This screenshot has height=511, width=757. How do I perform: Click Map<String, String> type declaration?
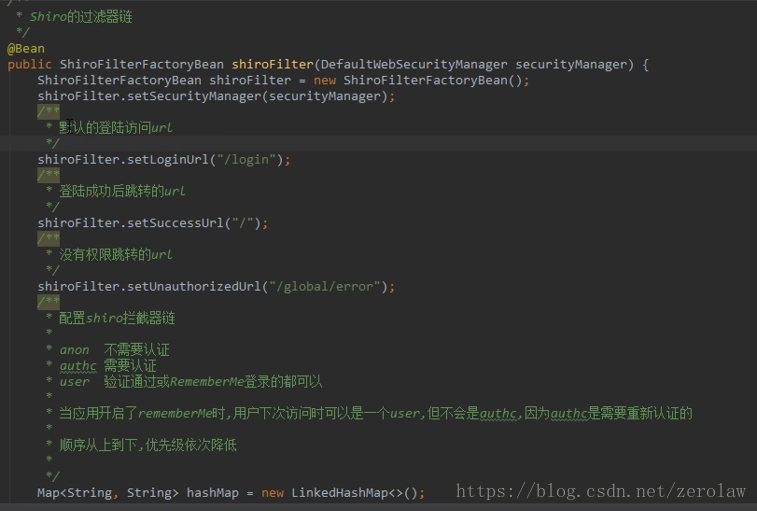click(x=108, y=493)
